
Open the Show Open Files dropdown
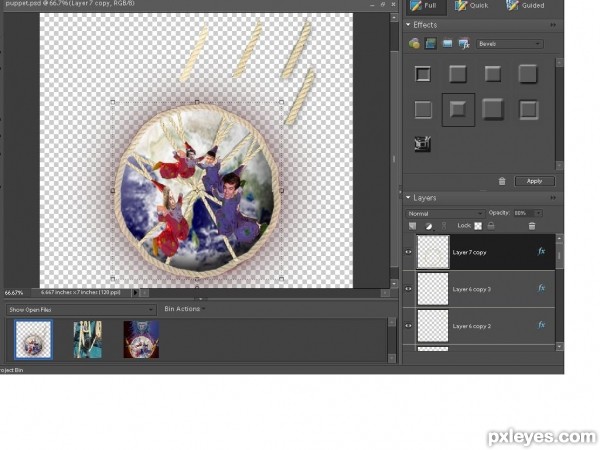click(x=80, y=310)
